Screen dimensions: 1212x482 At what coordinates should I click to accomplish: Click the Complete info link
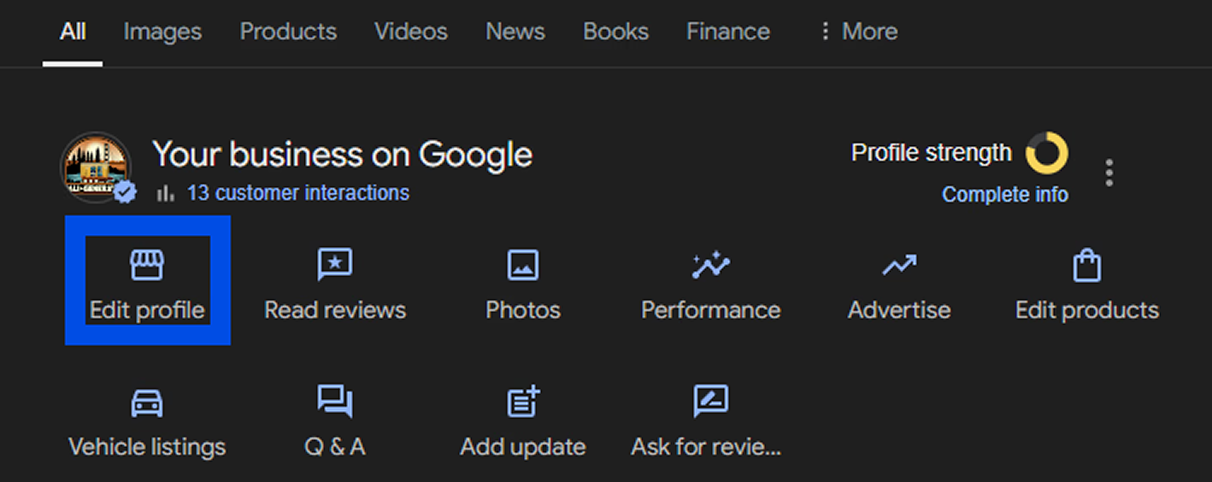click(1004, 194)
